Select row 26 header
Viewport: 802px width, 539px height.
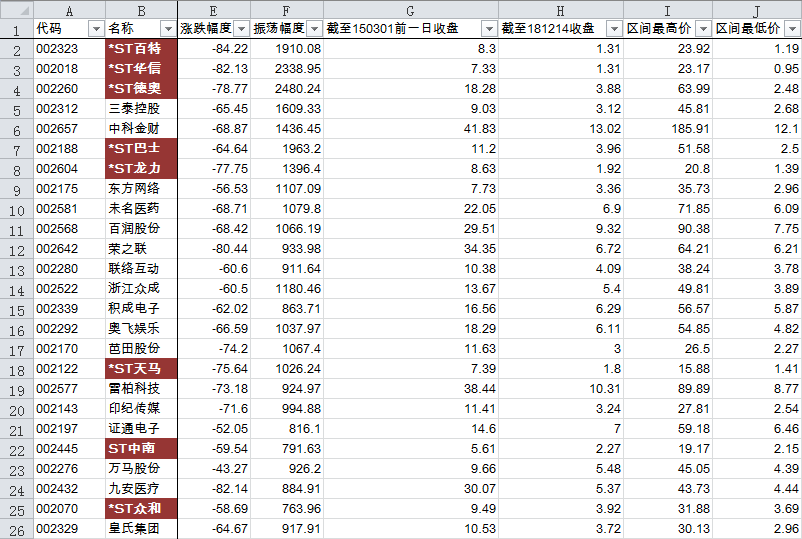point(17,530)
